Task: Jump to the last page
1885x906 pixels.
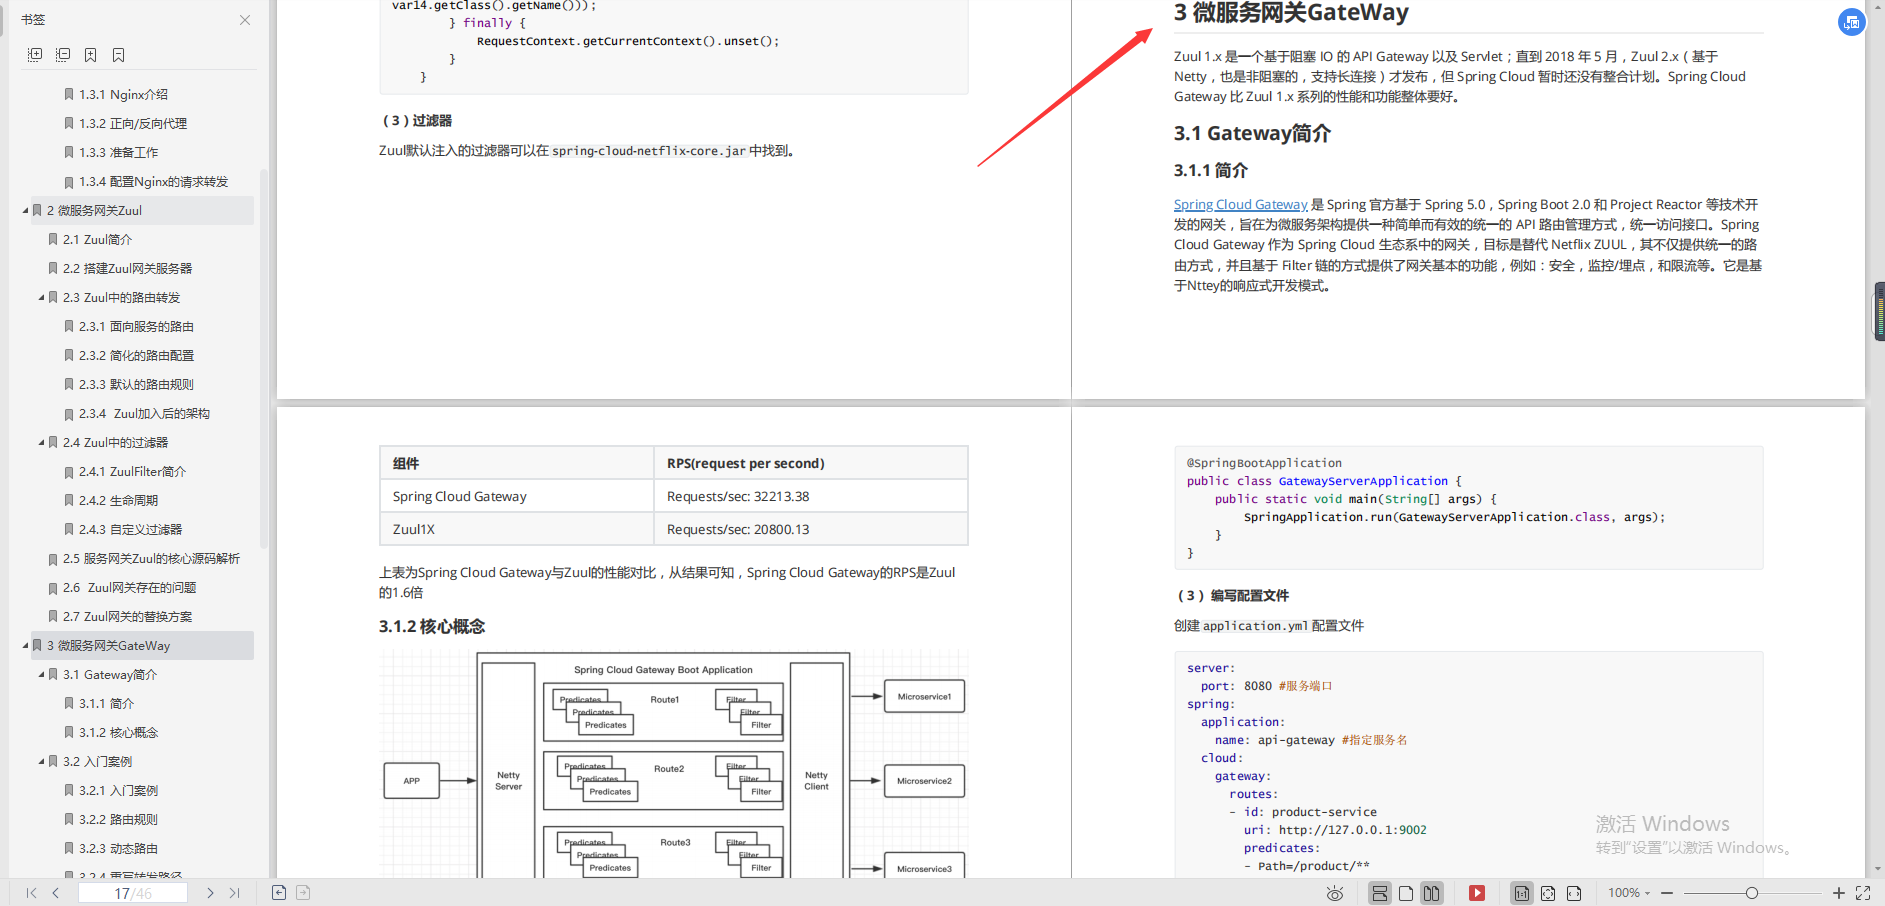Action: (235, 893)
